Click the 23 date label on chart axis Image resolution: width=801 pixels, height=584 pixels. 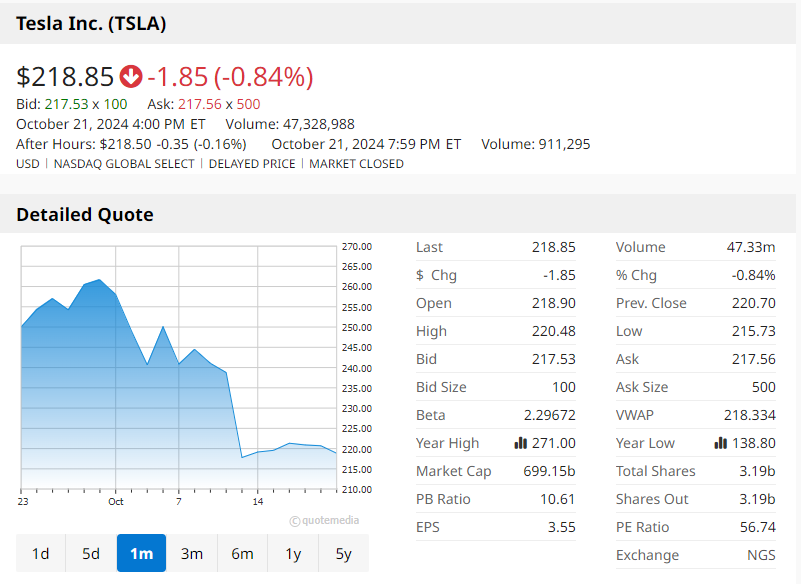pos(22,502)
